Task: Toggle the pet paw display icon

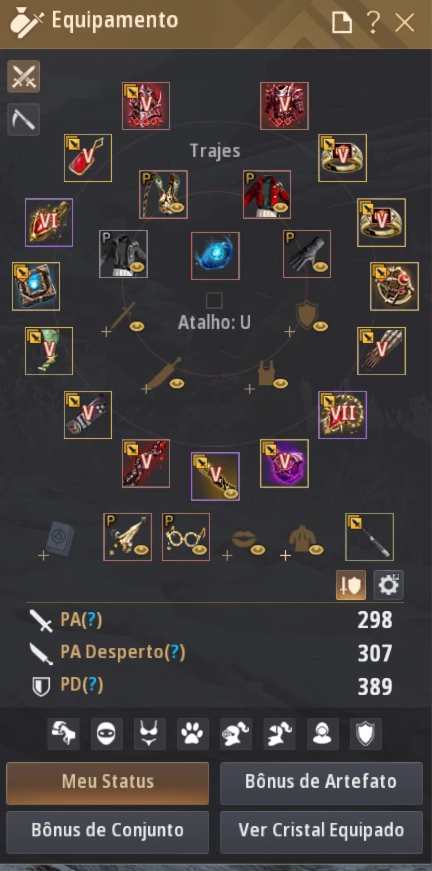Action: click(193, 734)
